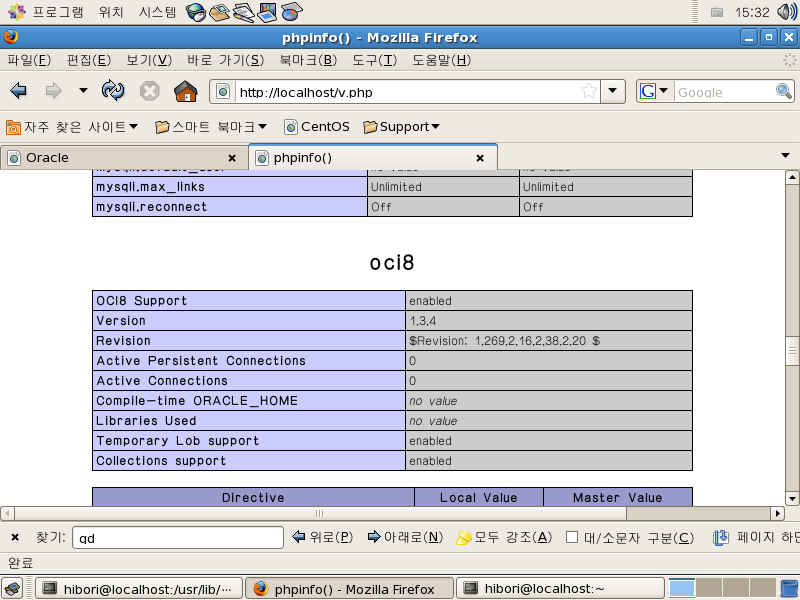Click the 15:32 clock
The image size is (800, 600).
pos(752,12)
